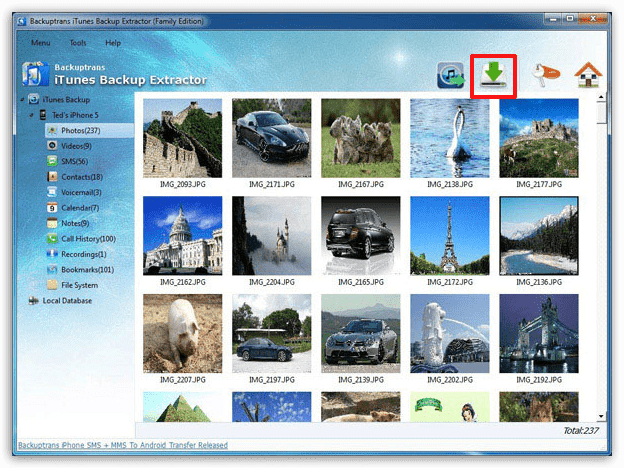The image size is (624, 468).
Task: Select Voicemail(3) in the sidebar
Action: point(81,192)
